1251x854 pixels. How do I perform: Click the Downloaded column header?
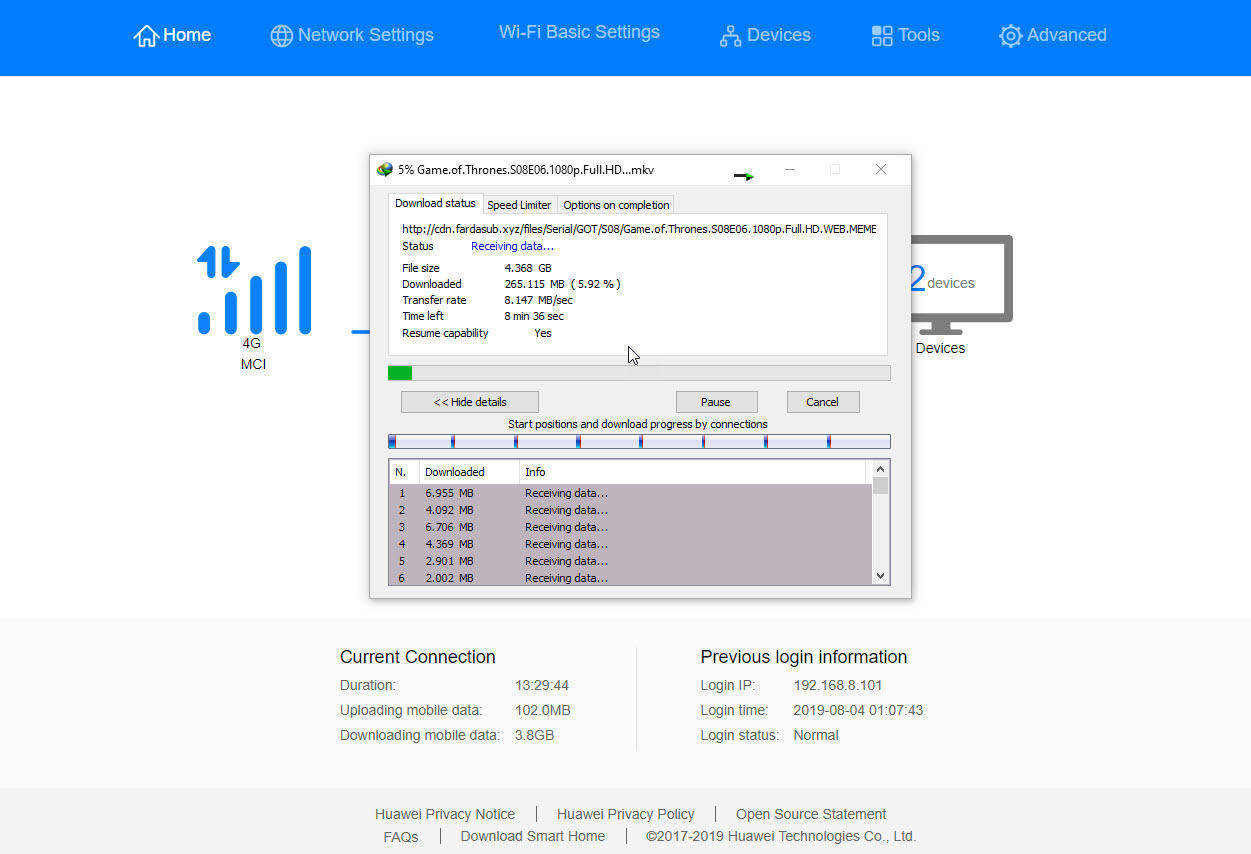[x=469, y=472]
